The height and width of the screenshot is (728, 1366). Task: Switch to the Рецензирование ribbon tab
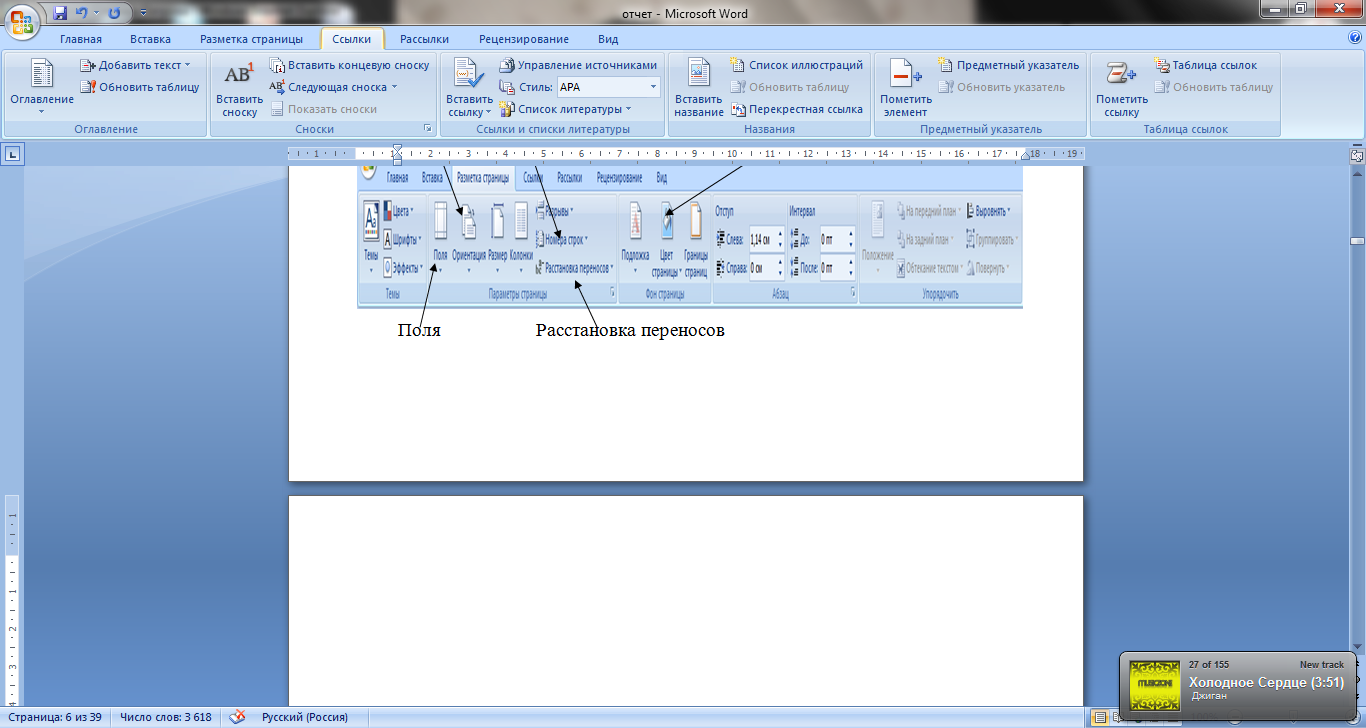[523, 39]
